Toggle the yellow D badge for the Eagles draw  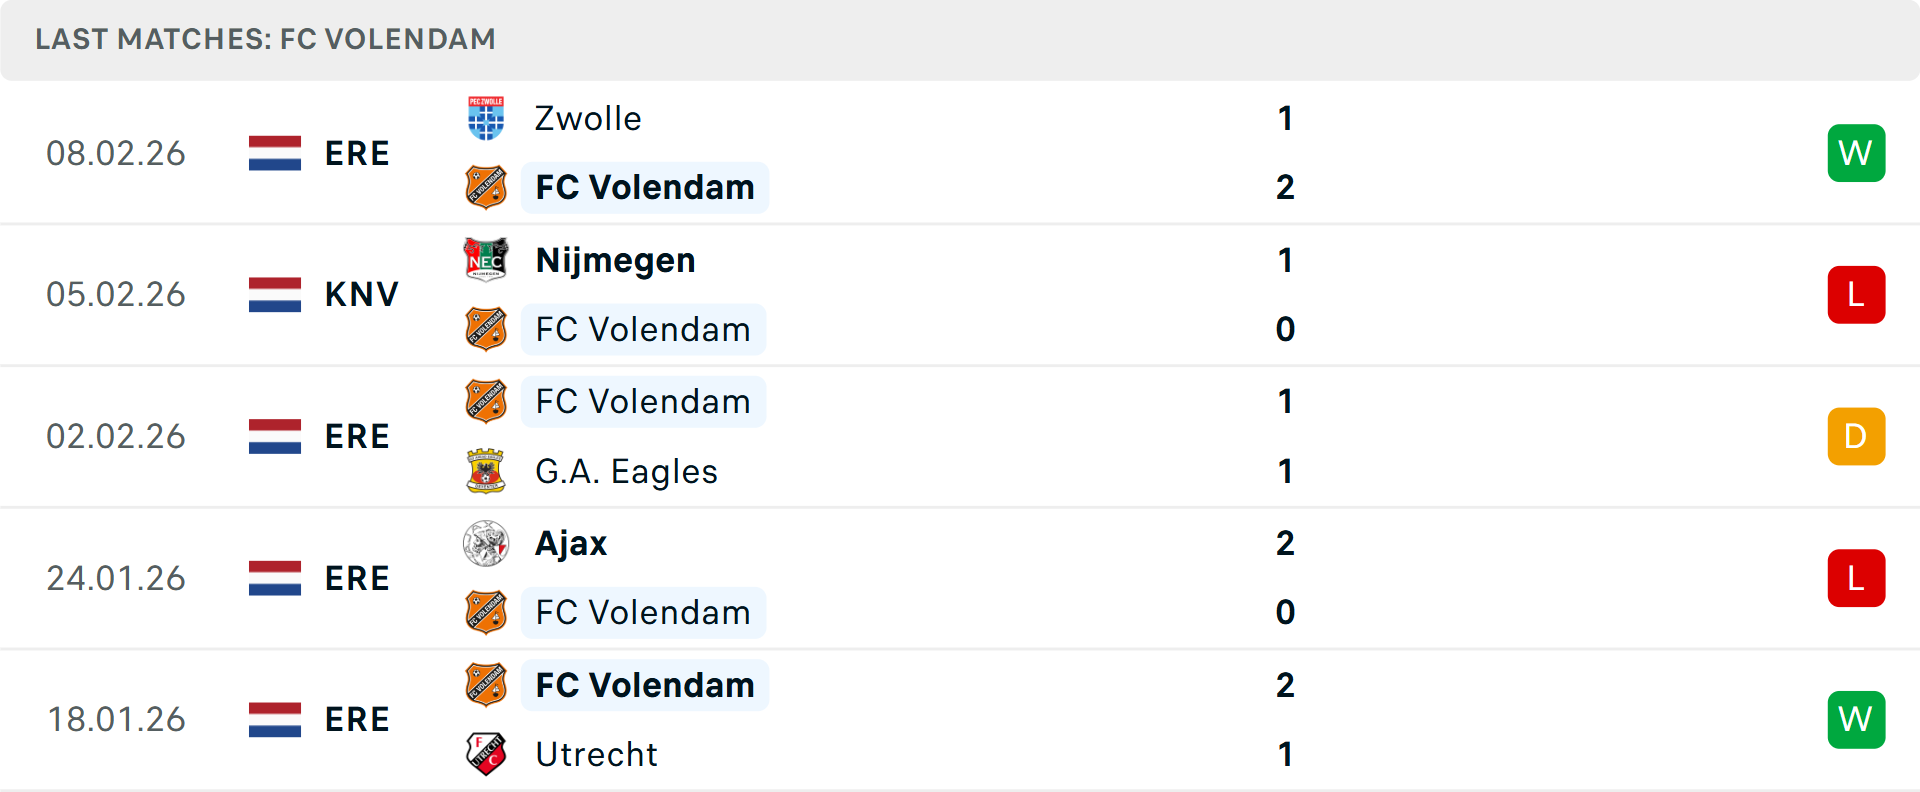tap(1856, 436)
